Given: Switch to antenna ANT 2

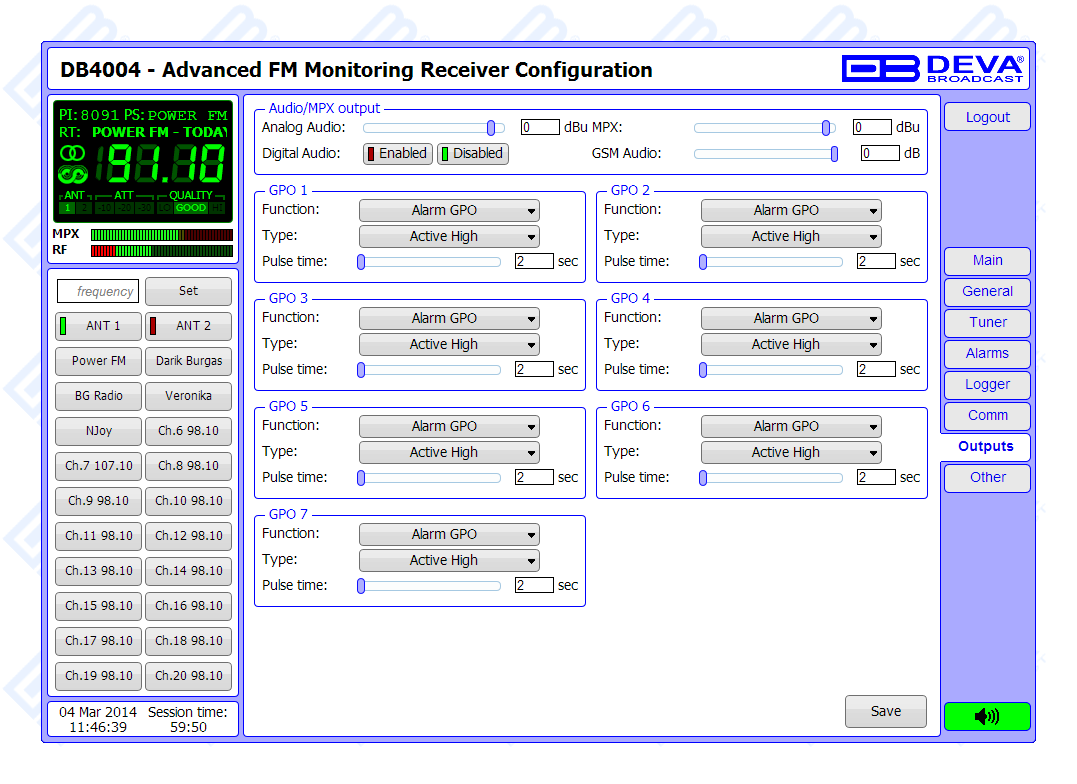Looking at the screenshot, I should [x=188, y=326].
